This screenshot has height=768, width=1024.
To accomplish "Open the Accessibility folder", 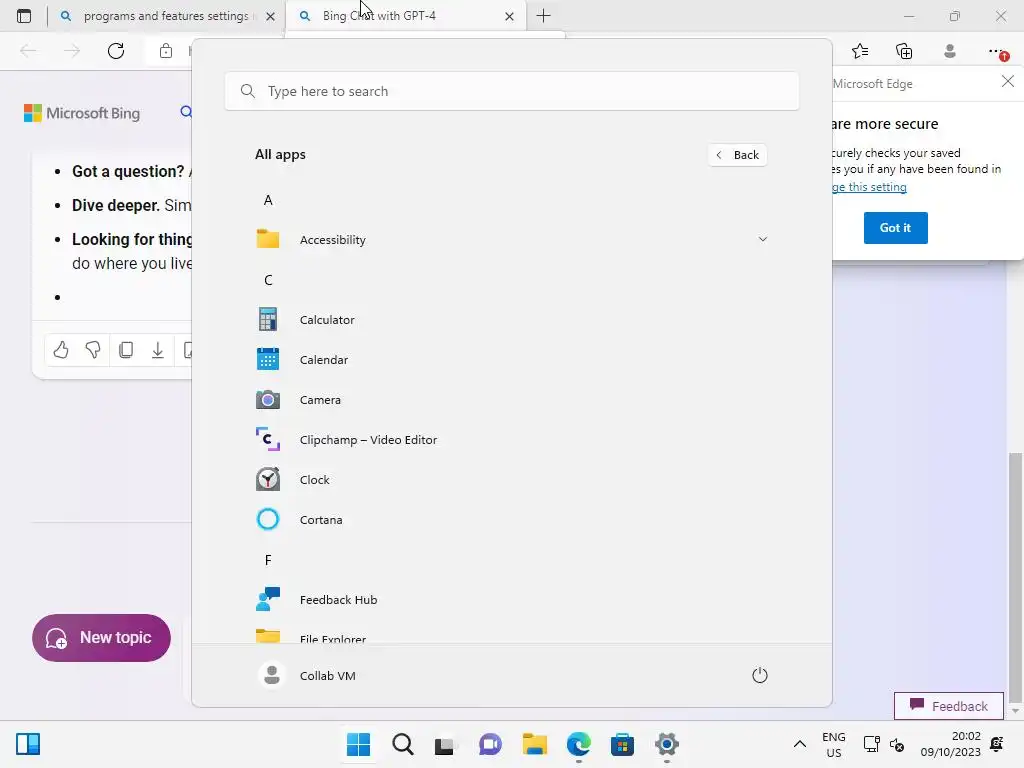I will point(511,240).
